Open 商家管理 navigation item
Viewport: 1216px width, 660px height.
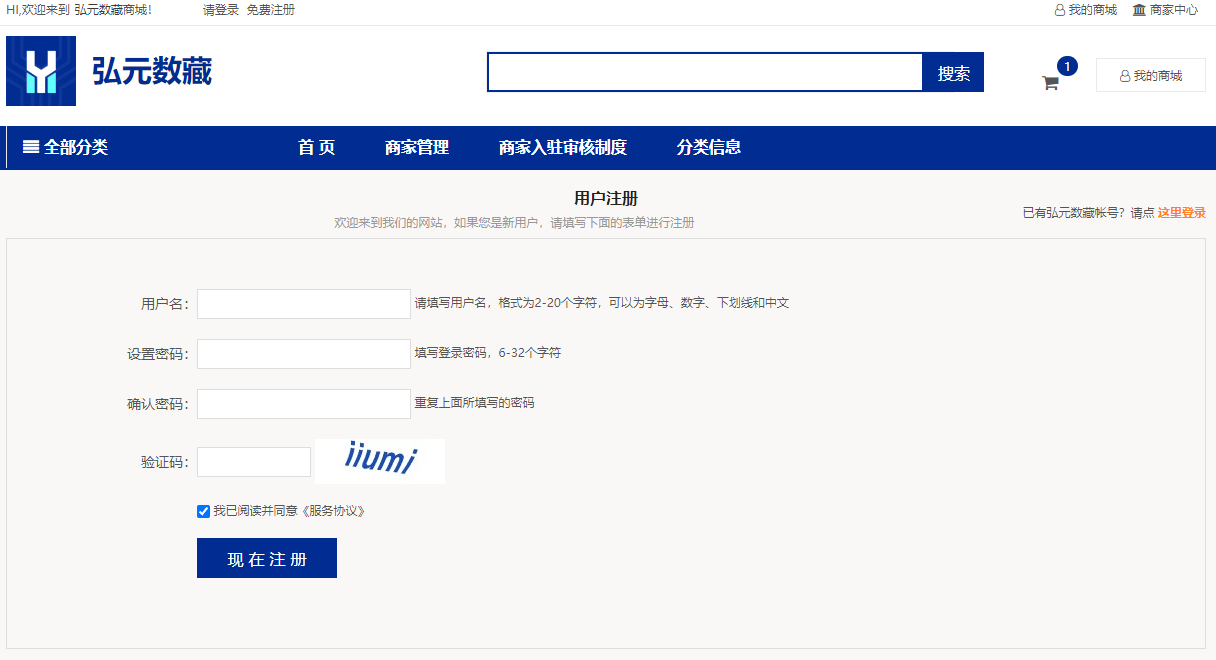[417, 148]
